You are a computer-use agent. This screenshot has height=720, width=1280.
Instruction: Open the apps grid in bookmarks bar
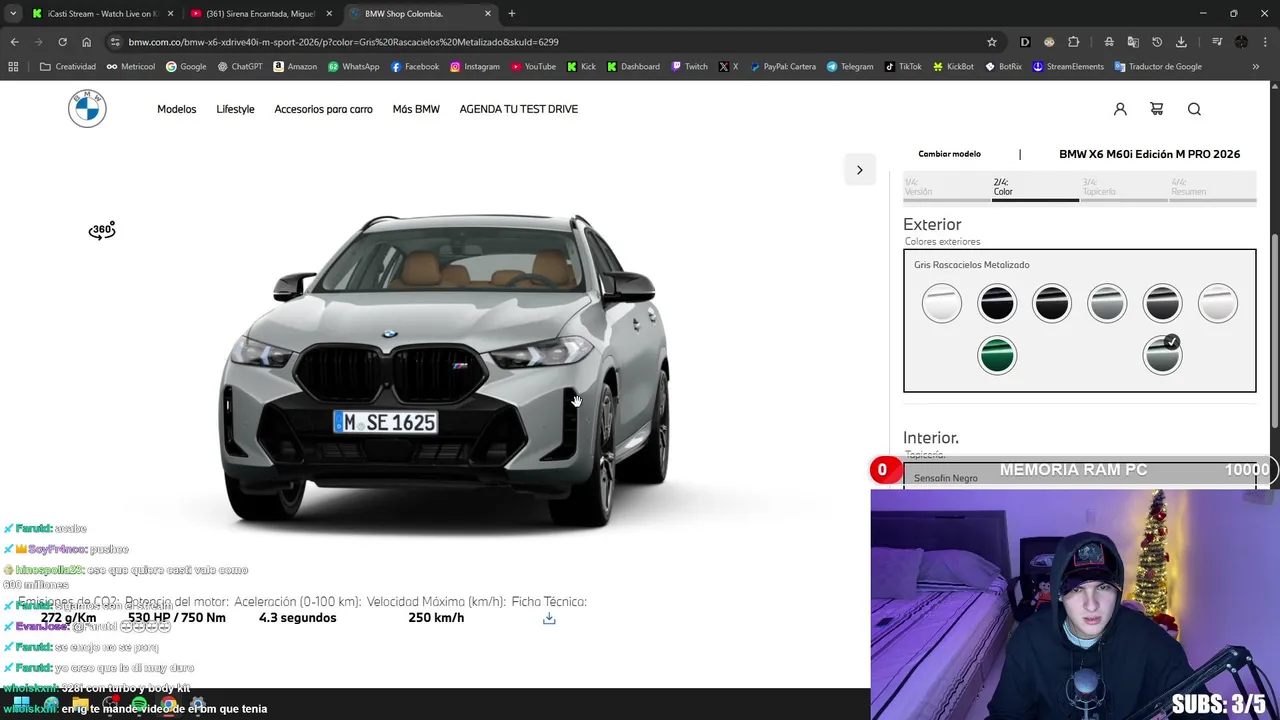pos(13,67)
